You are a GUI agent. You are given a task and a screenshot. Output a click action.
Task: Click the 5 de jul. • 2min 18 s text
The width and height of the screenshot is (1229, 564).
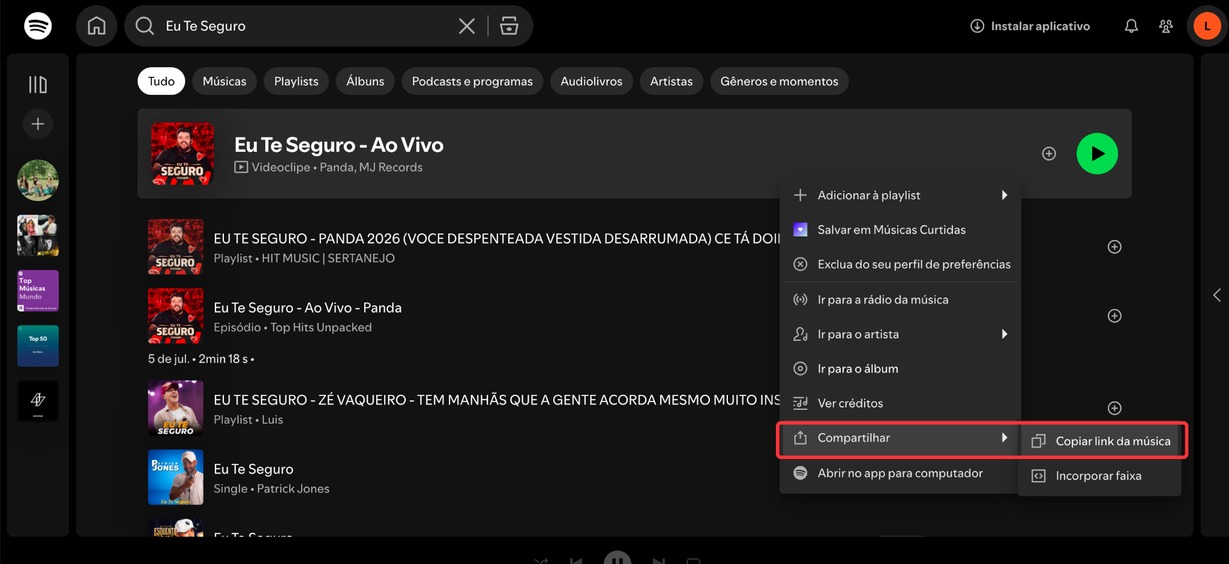click(x=201, y=358)
